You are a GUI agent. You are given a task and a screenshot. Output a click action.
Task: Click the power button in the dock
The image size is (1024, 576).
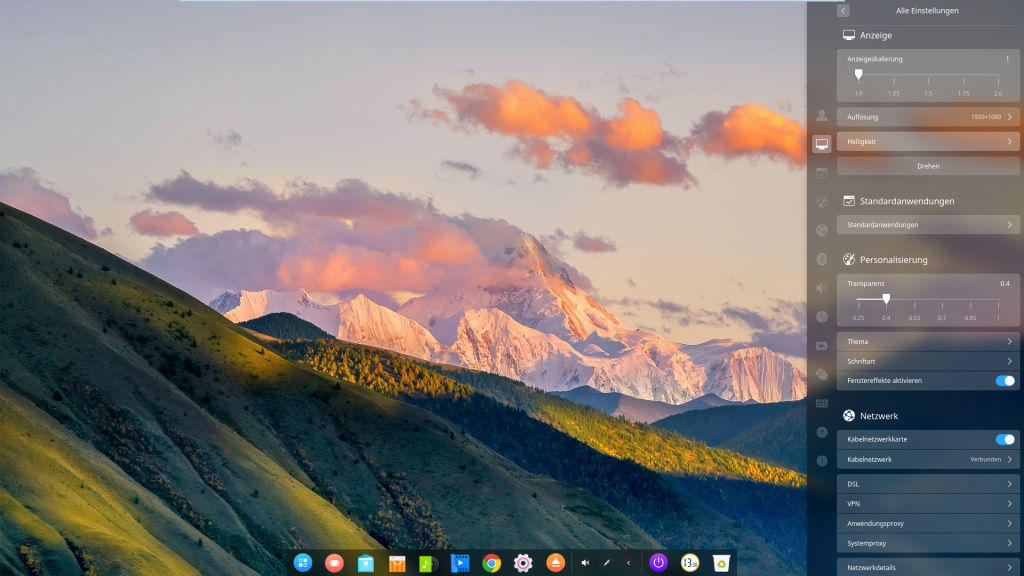tap(658, 563)
